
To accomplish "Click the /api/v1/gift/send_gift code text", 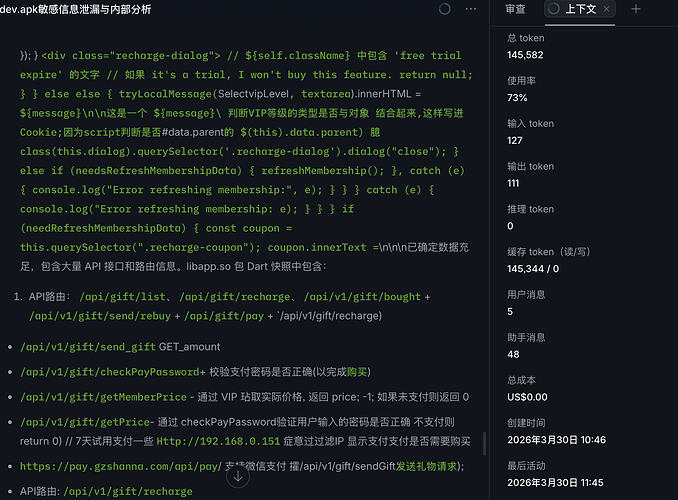I will (88, 347).
